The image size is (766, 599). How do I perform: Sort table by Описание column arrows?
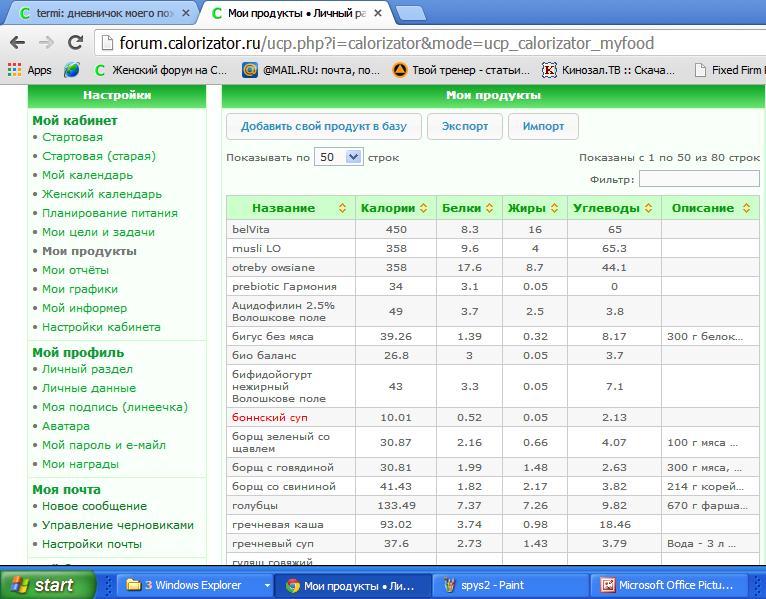[x=746, y=208]
